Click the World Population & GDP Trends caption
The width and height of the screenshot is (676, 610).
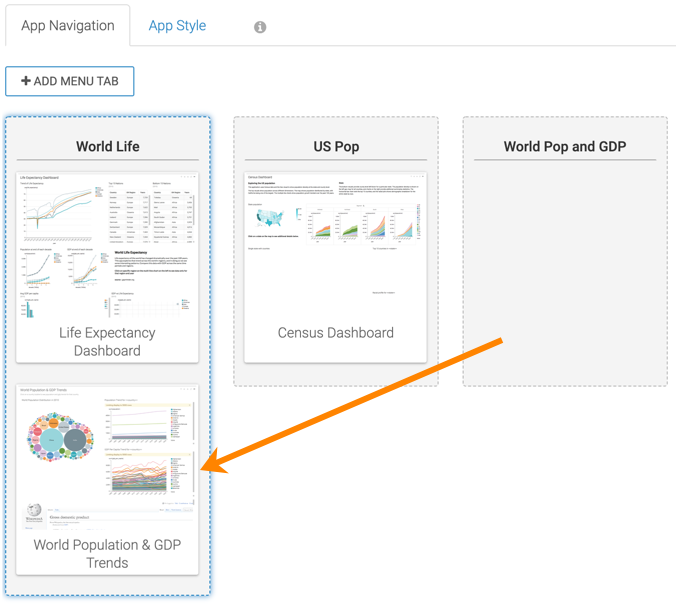(x=107, y=553)
